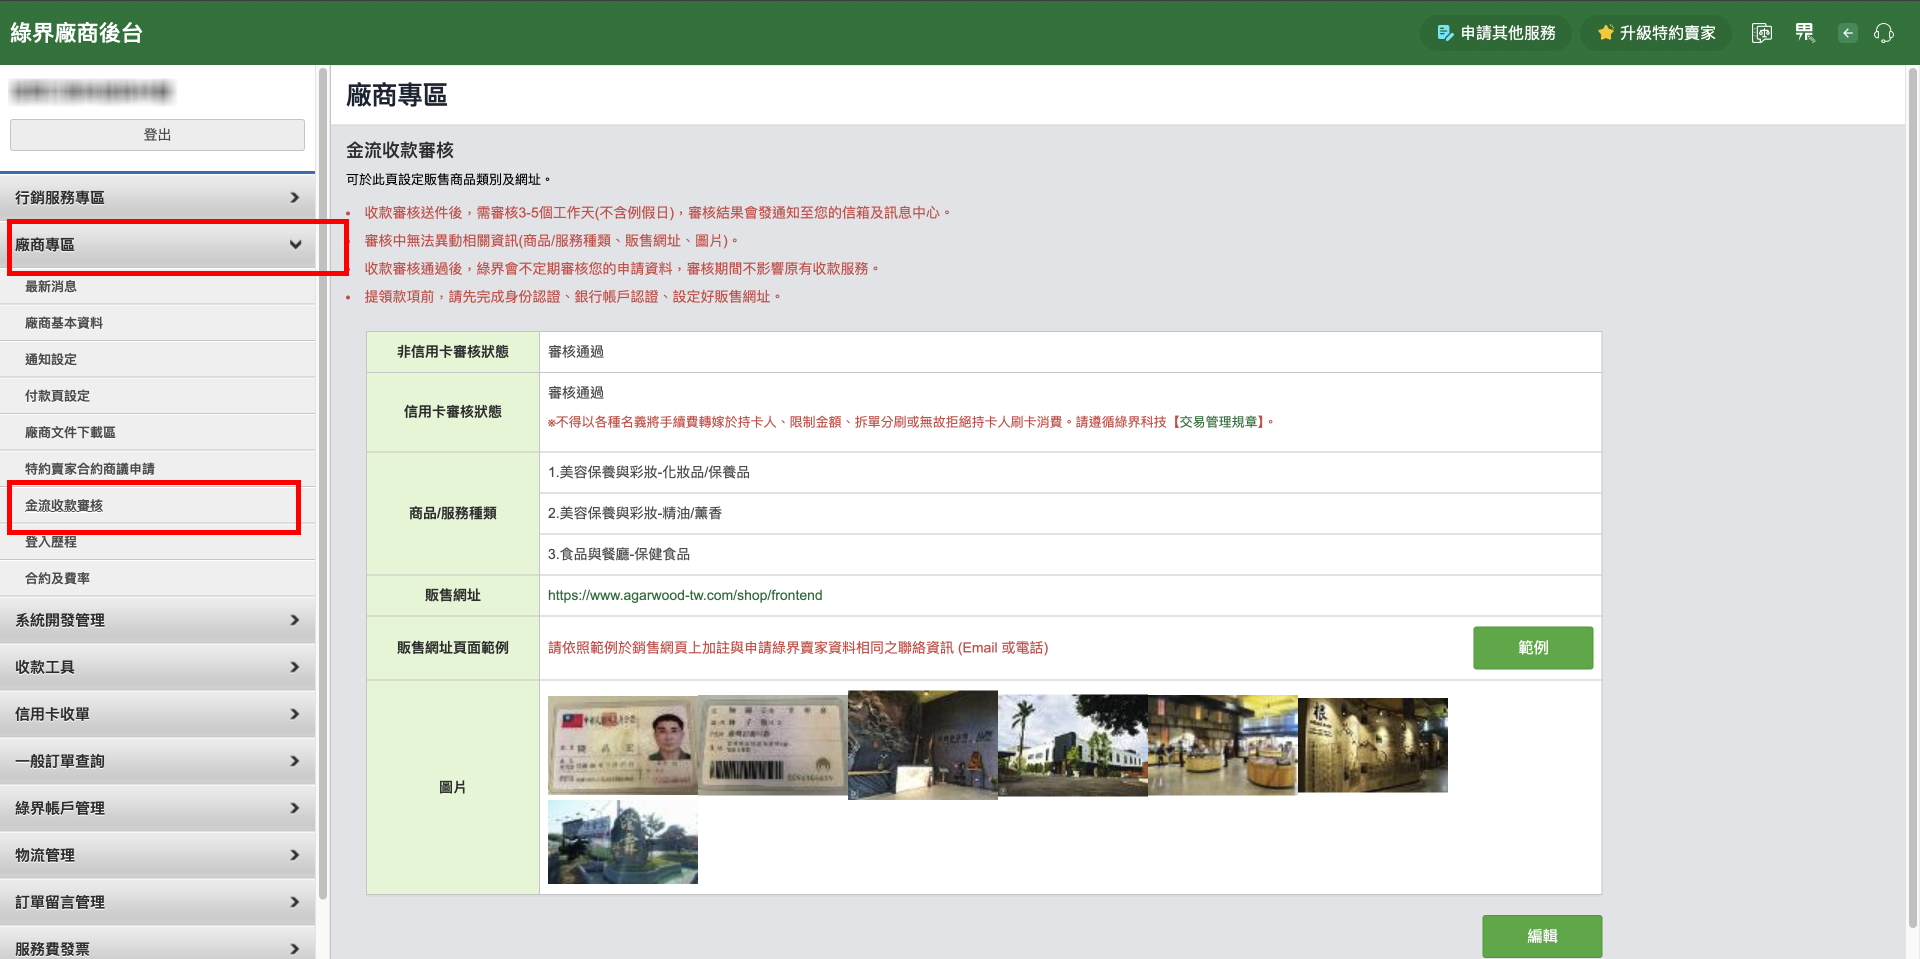
Task: Open the ID card front photo thumbnail
Action: 622,745
